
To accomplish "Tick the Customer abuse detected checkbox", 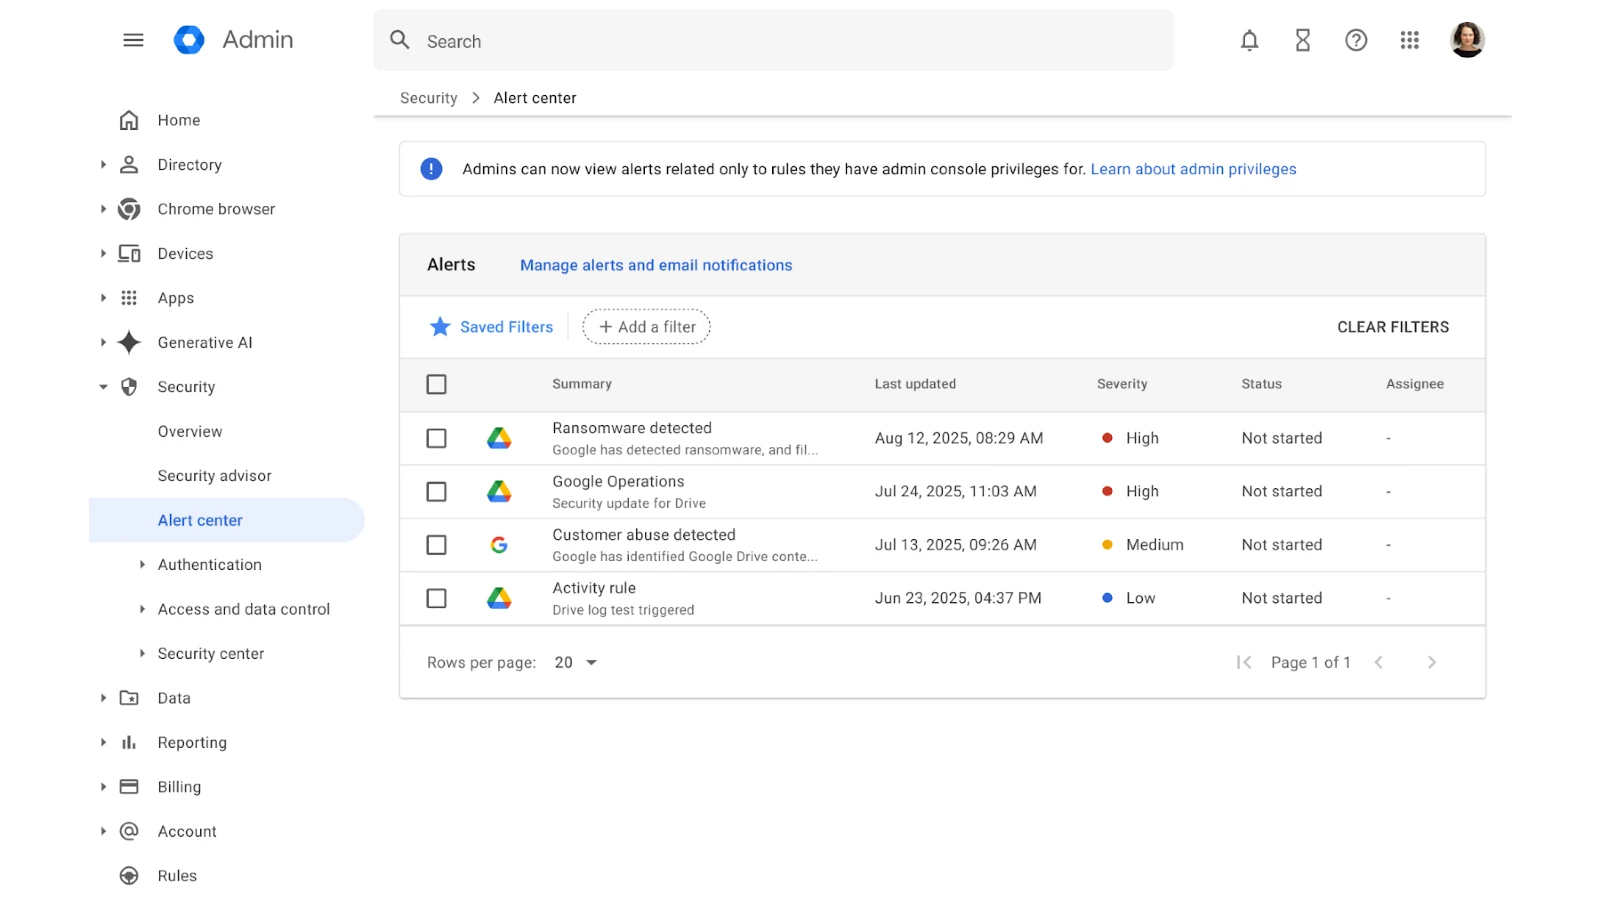I will tap(436, 545).
